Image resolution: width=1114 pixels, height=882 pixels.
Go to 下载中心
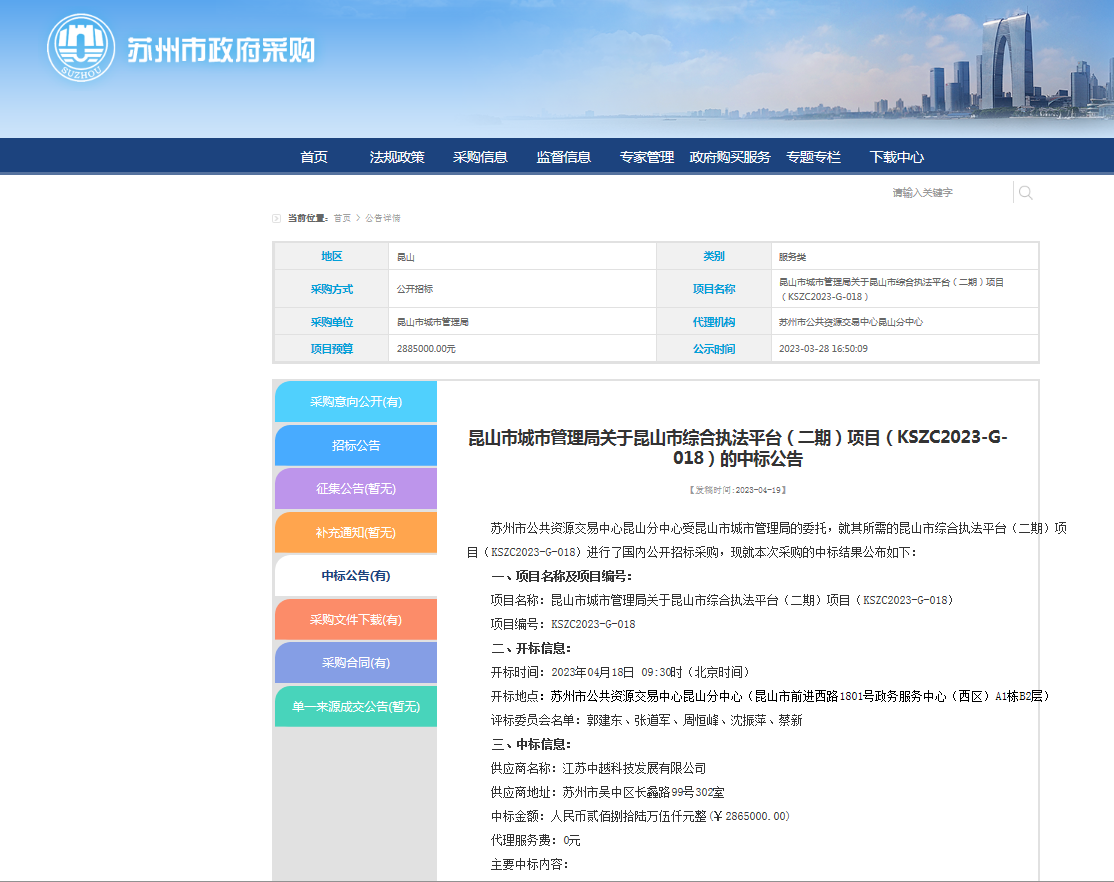897,157
